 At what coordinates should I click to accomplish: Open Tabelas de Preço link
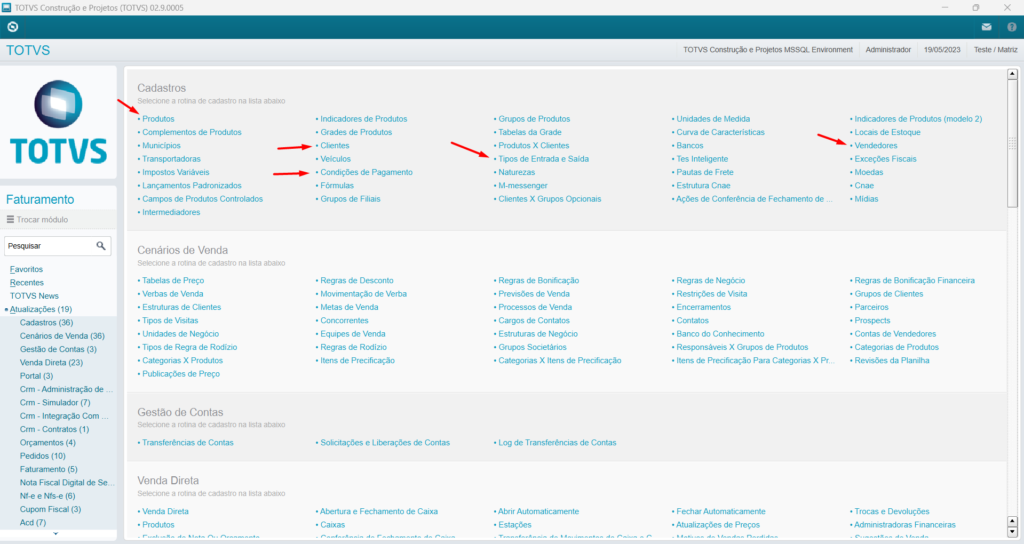pos(173,280)
